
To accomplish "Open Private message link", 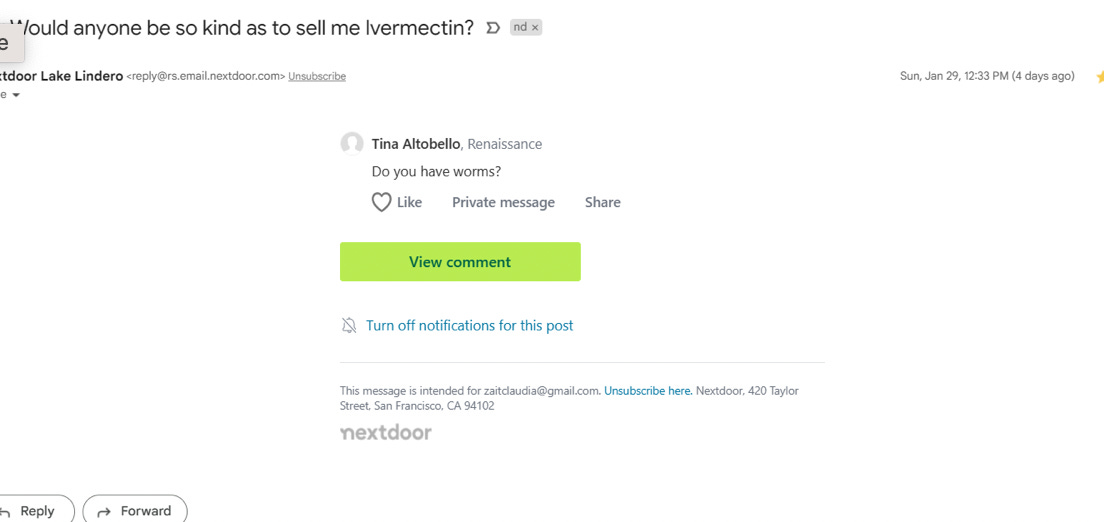I will [503, 203].
